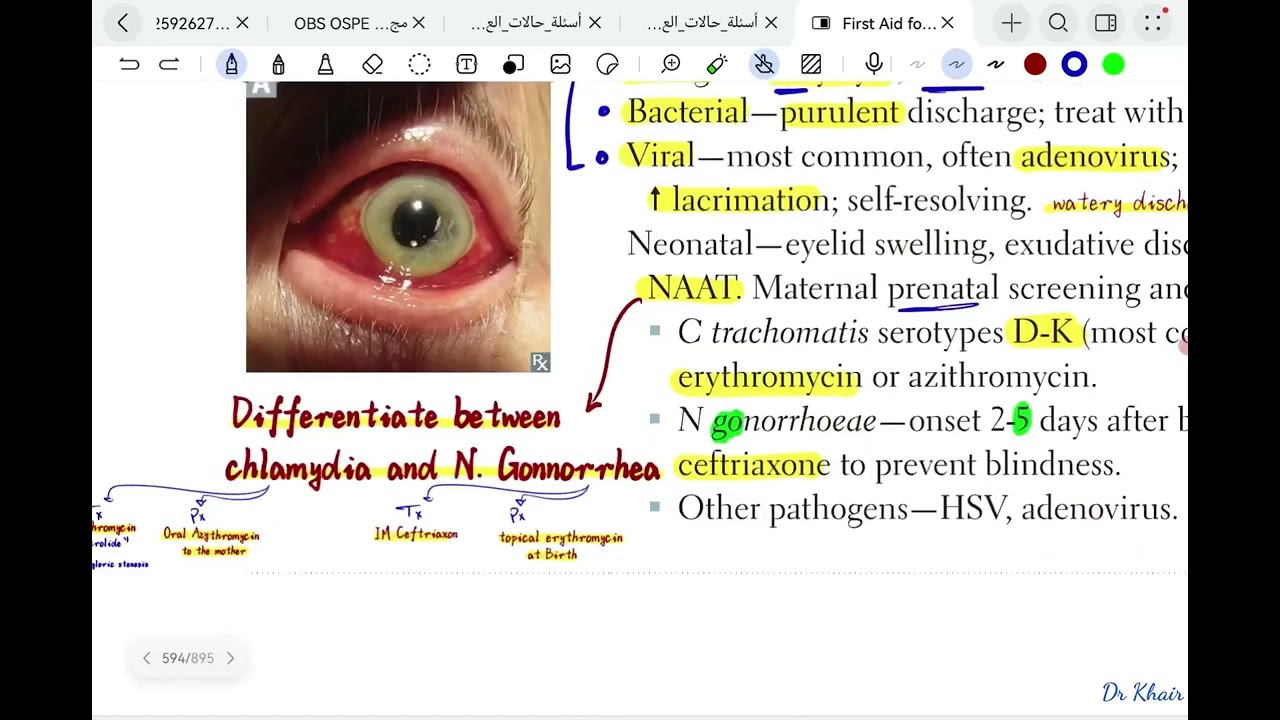1280x720 pixels.
Task: Click handwritten 'topical erythromycin at Birth'
Action: tap(561, 545)
